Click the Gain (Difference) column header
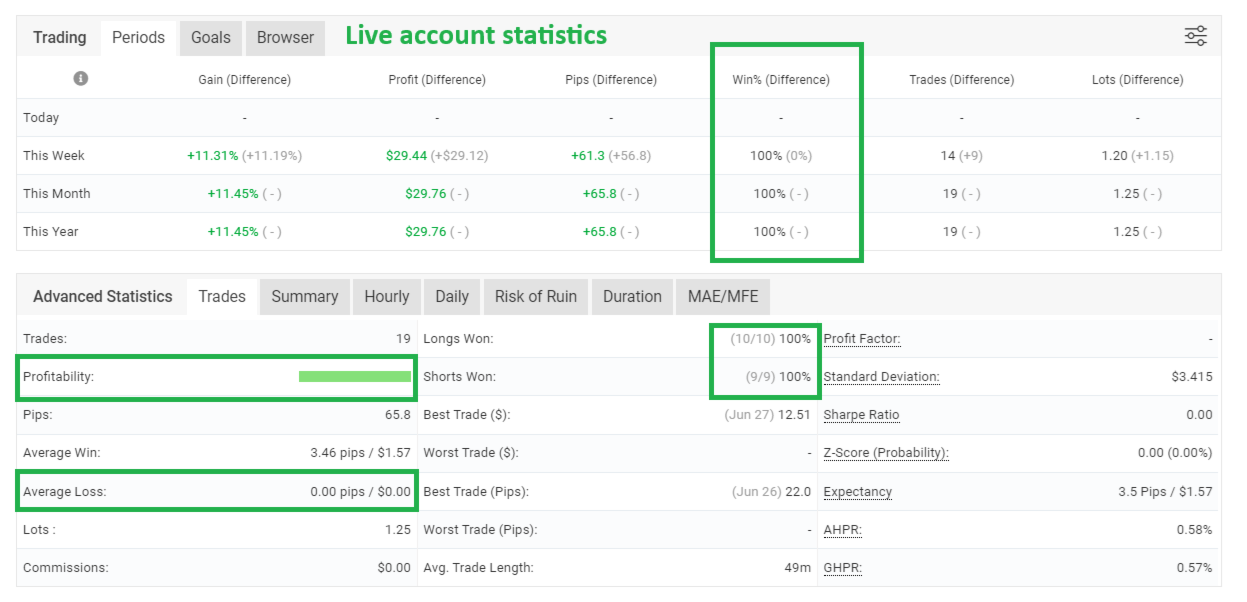This screenshot has height=602, width=1247. click(245, 80)
